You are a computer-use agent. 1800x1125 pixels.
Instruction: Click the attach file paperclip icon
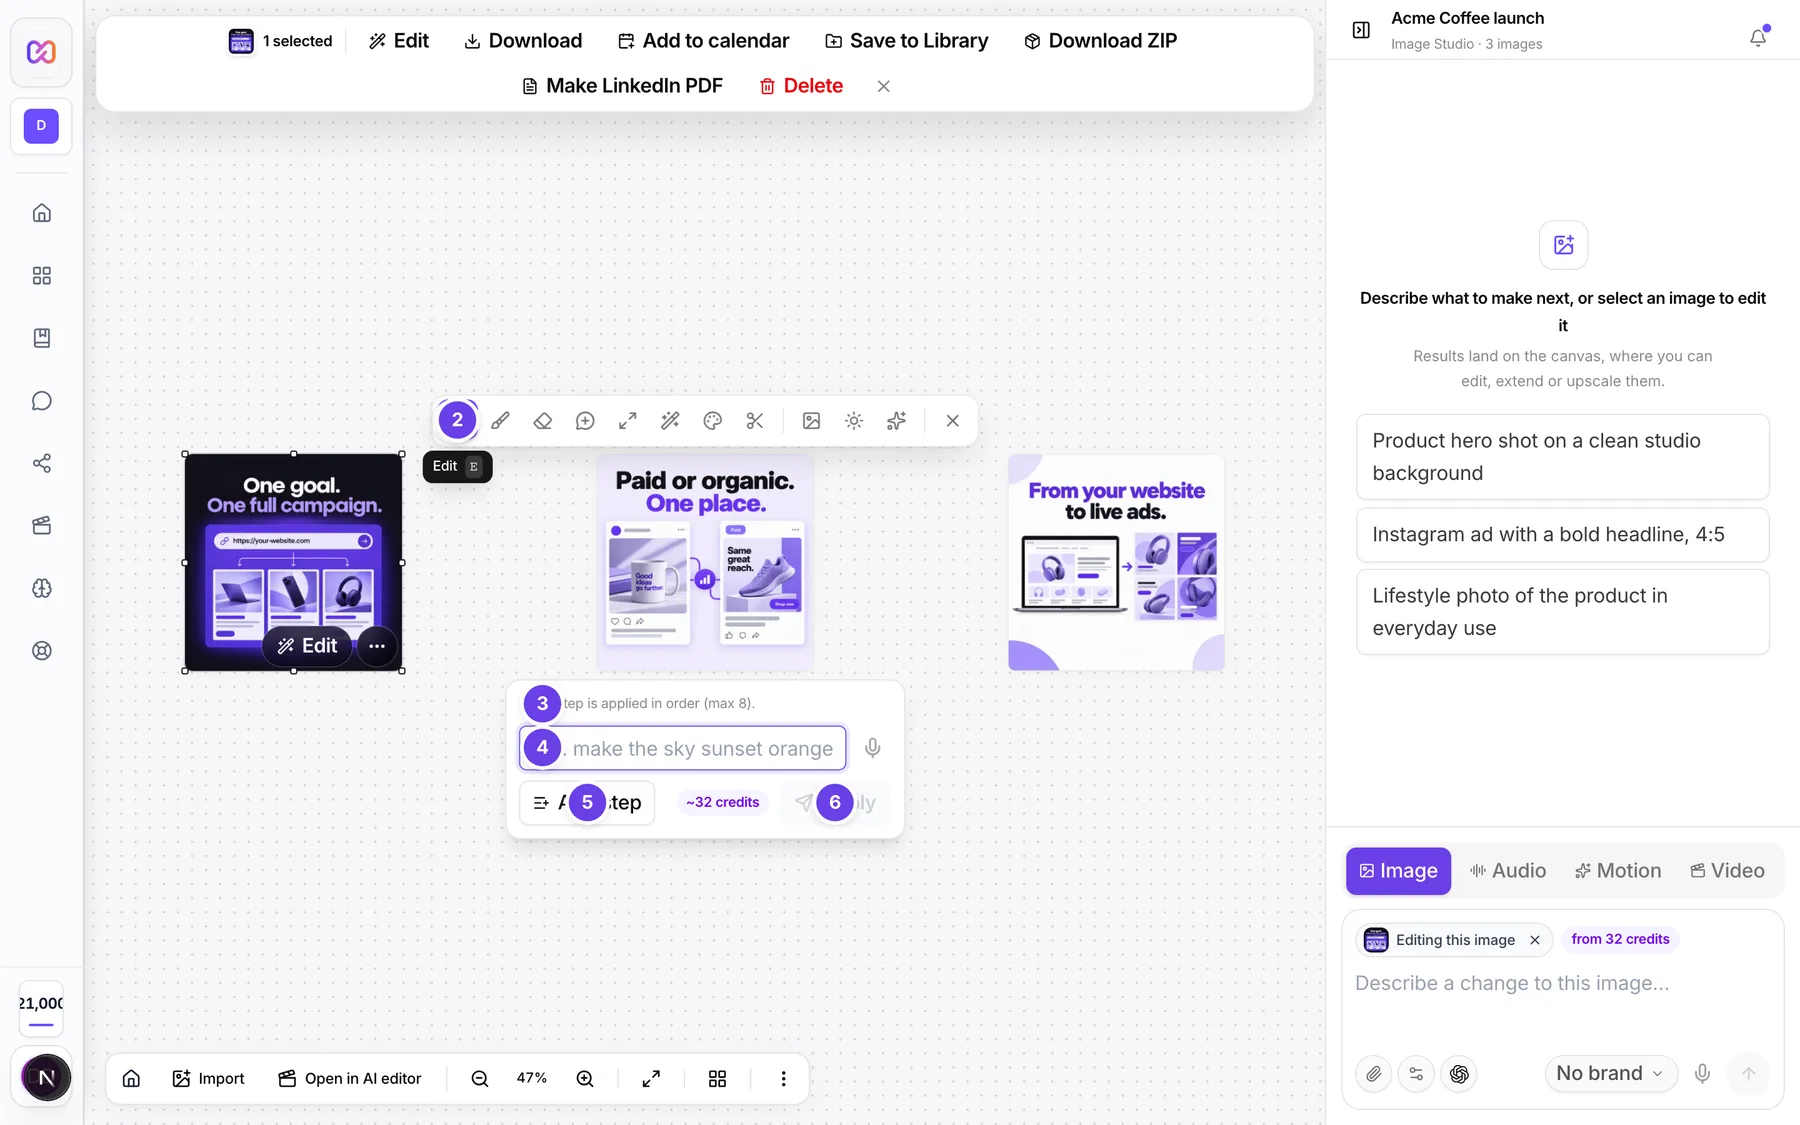(x=1374, y=1074)
